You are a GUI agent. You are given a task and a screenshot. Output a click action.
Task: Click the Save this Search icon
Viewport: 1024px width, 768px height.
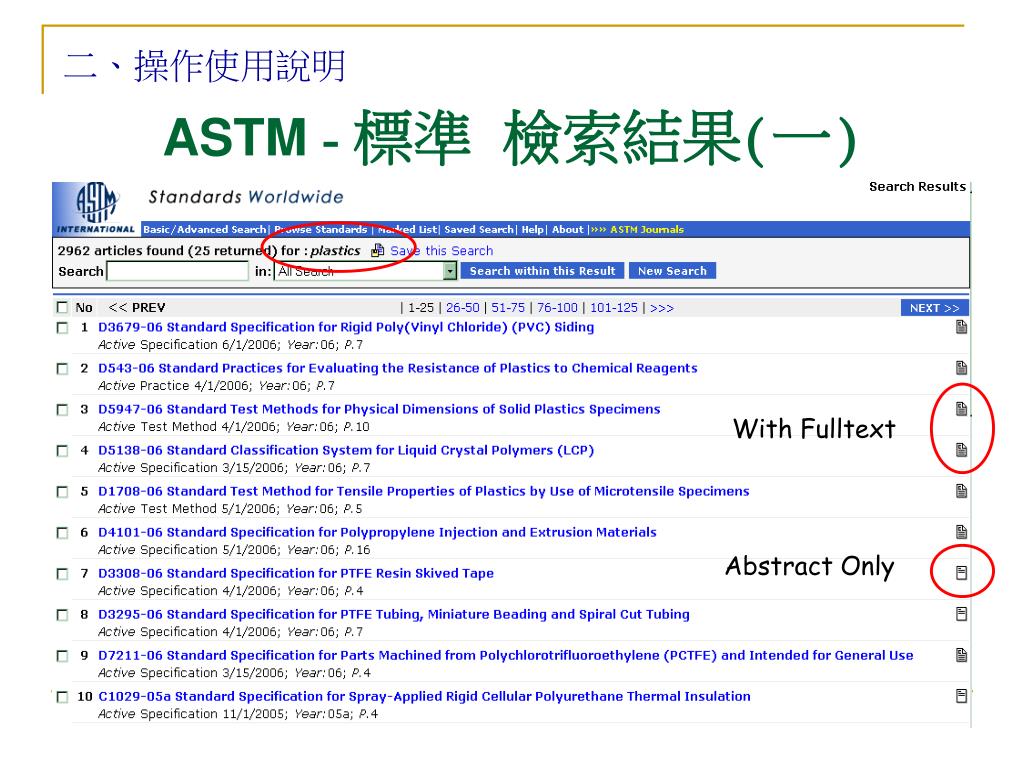377,251
